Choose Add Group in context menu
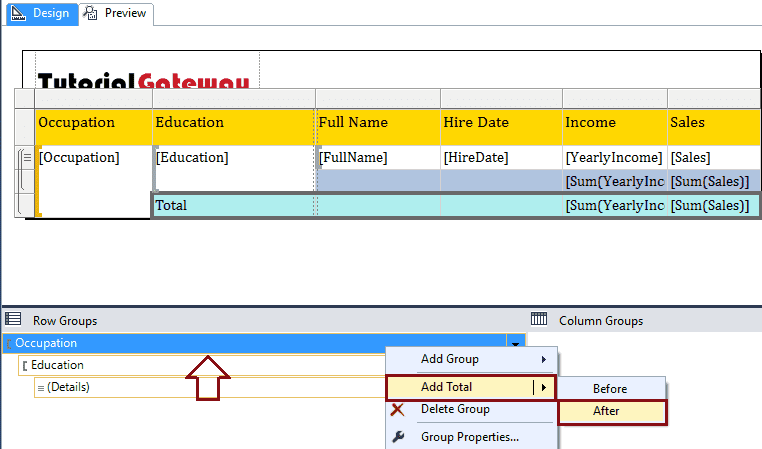 point(471,360)
